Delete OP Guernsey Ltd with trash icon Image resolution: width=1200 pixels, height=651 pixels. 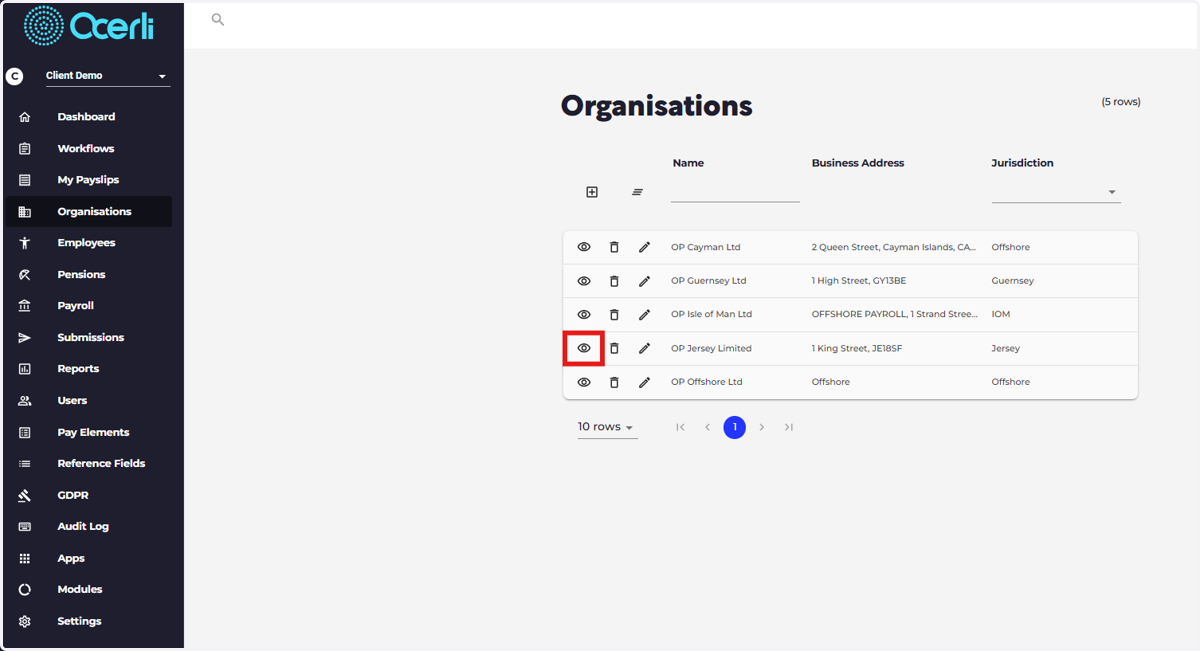[614, 281]
